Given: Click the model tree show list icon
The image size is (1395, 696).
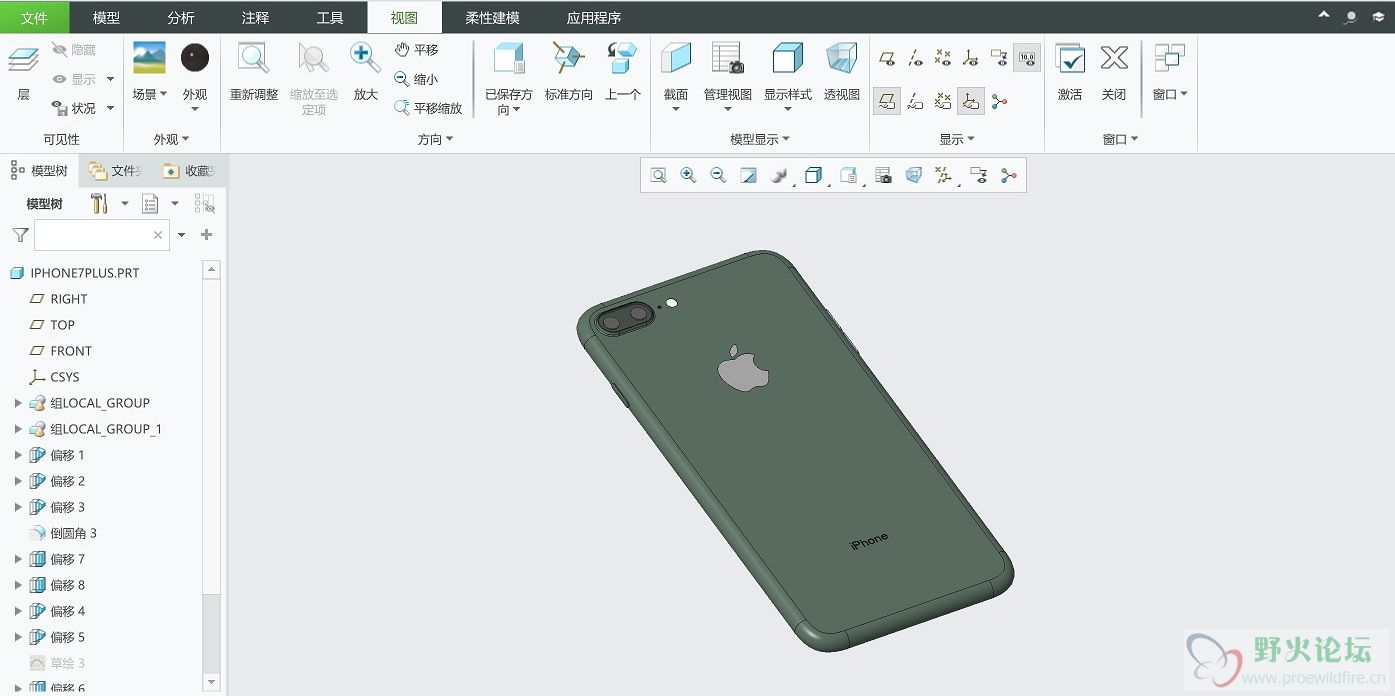Looking at the screenshot, I should click(150, 204).
